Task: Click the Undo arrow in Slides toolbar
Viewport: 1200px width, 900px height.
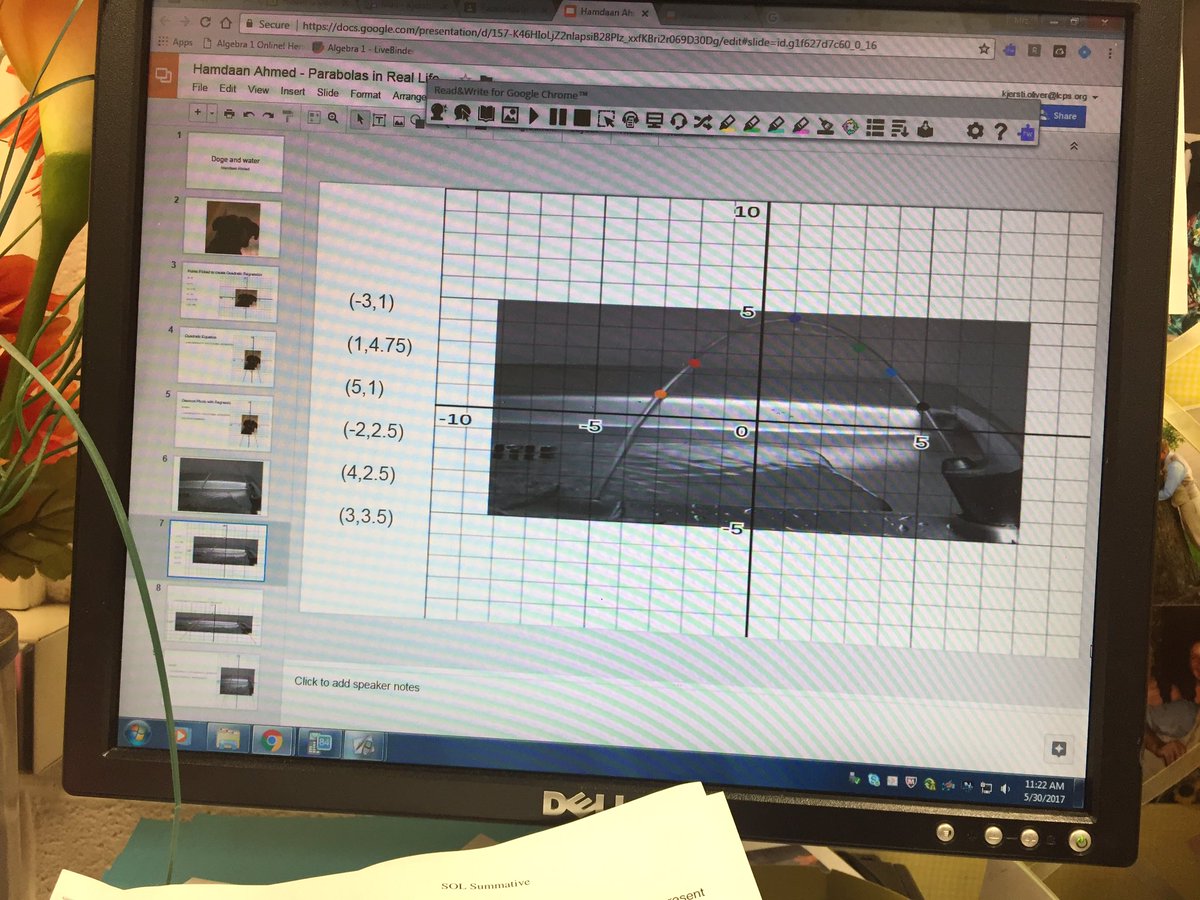Action: [249, 115]
